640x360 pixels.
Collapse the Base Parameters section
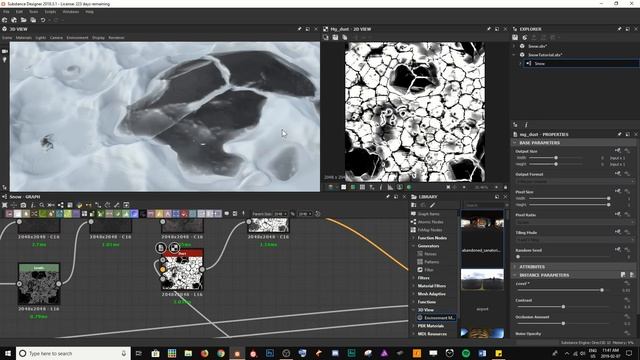tap(515, 143)
